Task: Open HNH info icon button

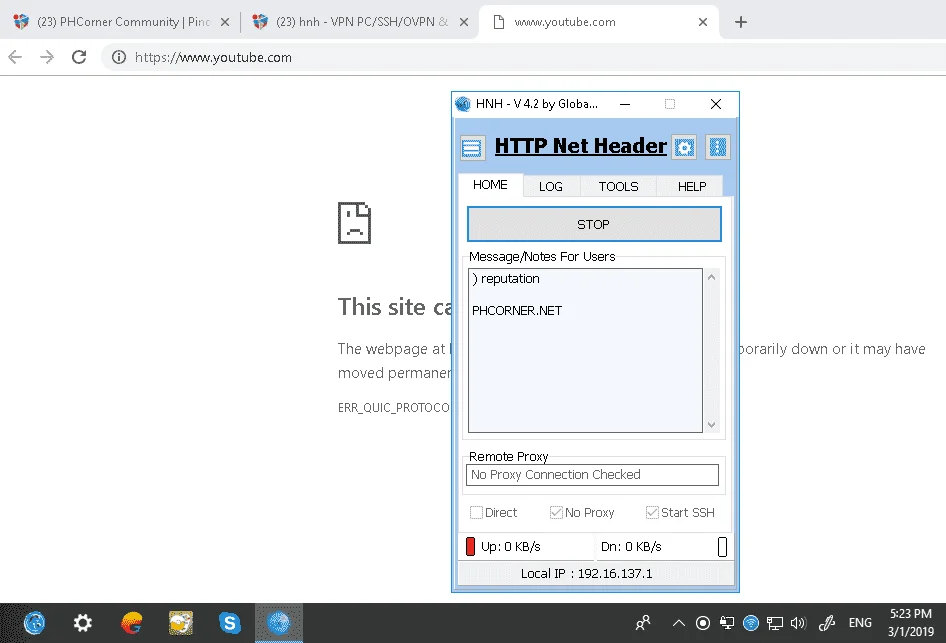Action: click(x=717, y=147)
